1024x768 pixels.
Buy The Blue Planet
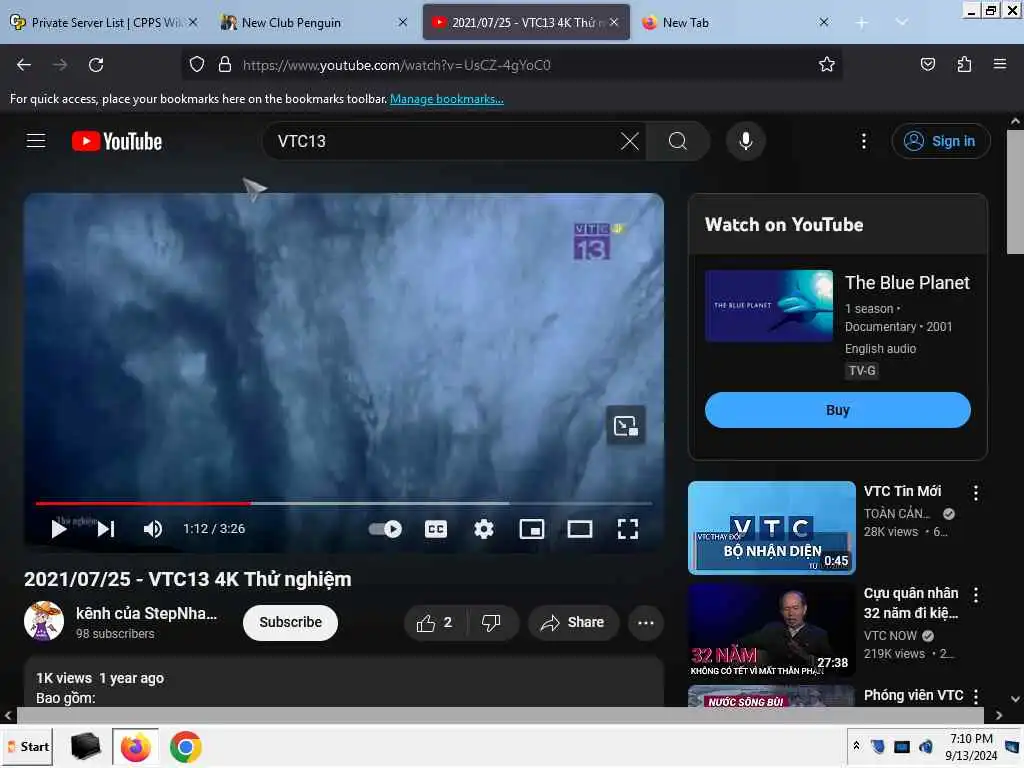(837, 410)
